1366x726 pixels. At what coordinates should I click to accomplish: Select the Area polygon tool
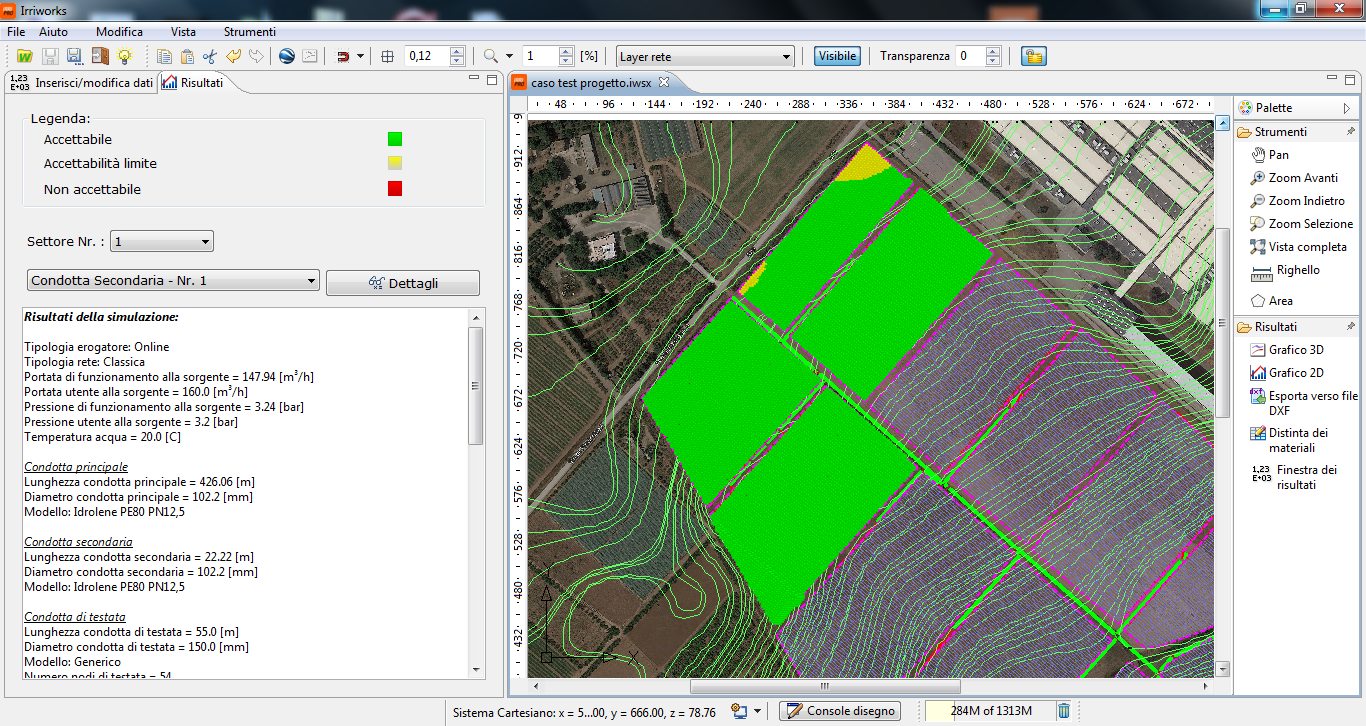(x=1279, y=301)
